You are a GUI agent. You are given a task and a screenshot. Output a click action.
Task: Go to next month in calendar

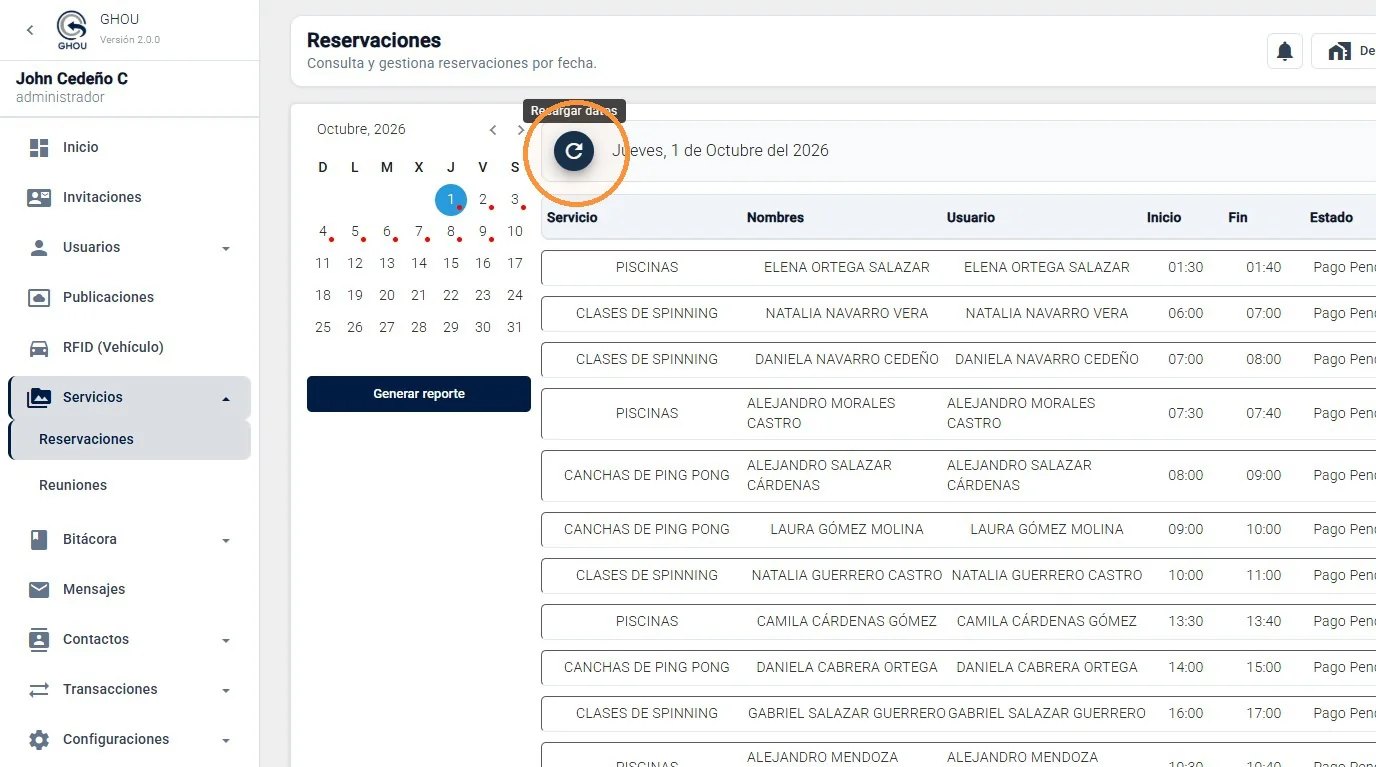coord(520,130)
